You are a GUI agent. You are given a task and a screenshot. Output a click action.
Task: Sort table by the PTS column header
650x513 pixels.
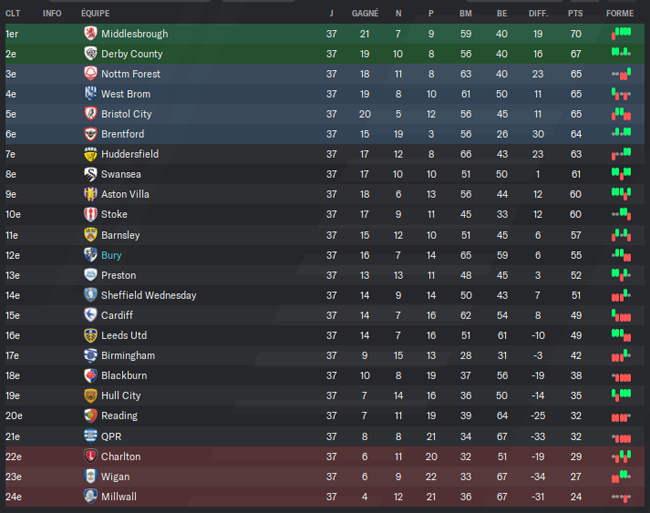[575, 13]
